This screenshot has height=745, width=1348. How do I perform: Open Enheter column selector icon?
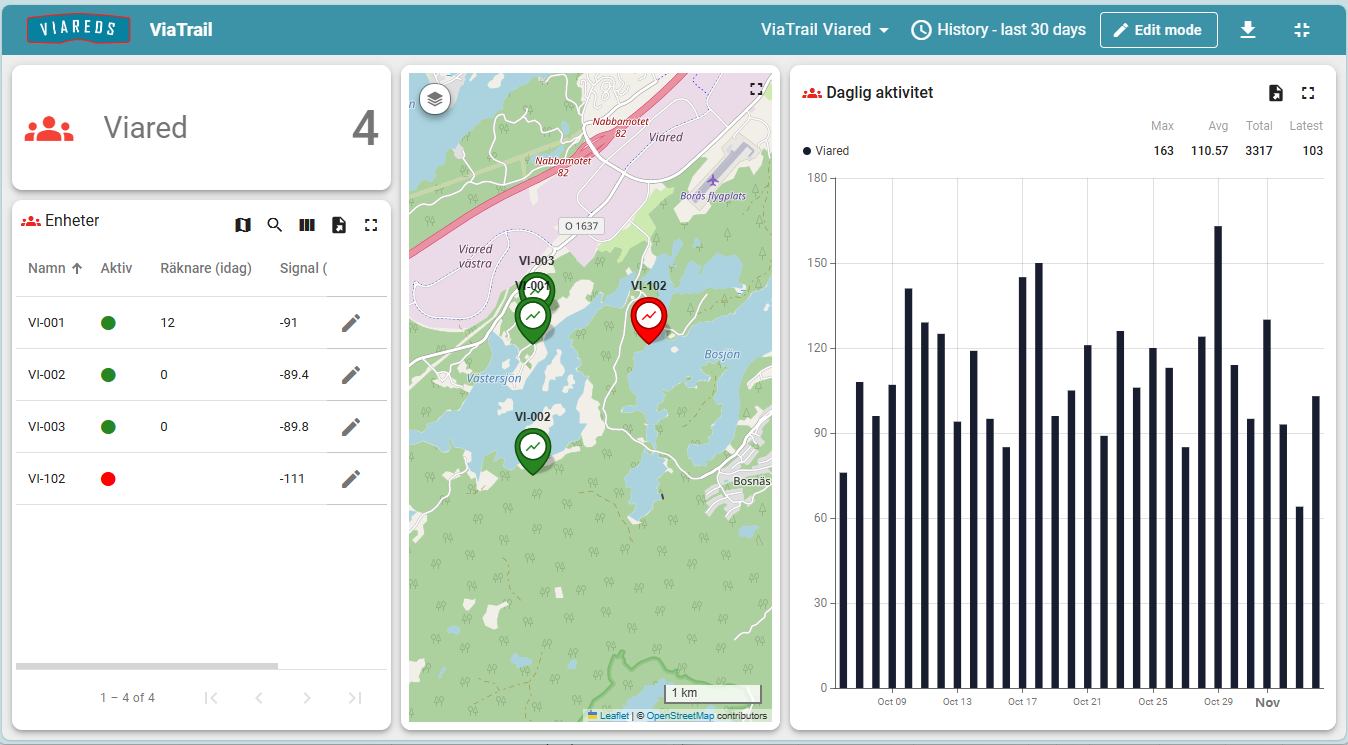point(307,225)
